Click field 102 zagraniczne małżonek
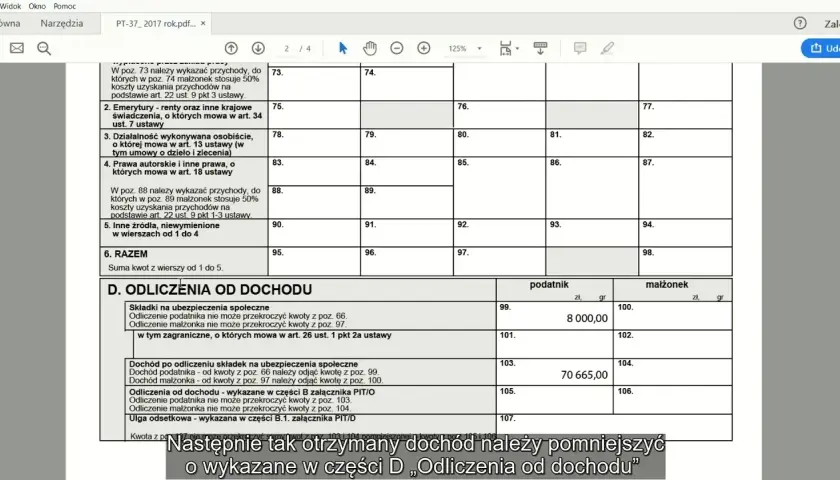 pos(673,344)
